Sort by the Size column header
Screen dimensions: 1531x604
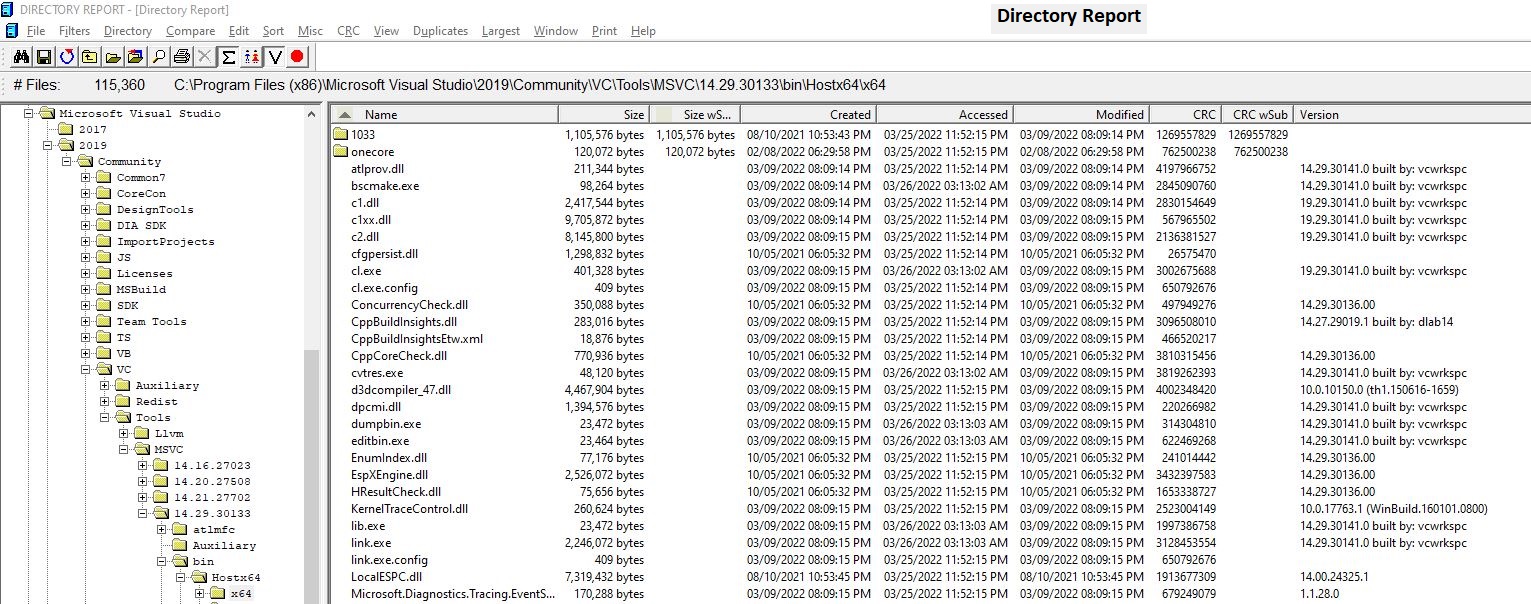click(603, 114)
